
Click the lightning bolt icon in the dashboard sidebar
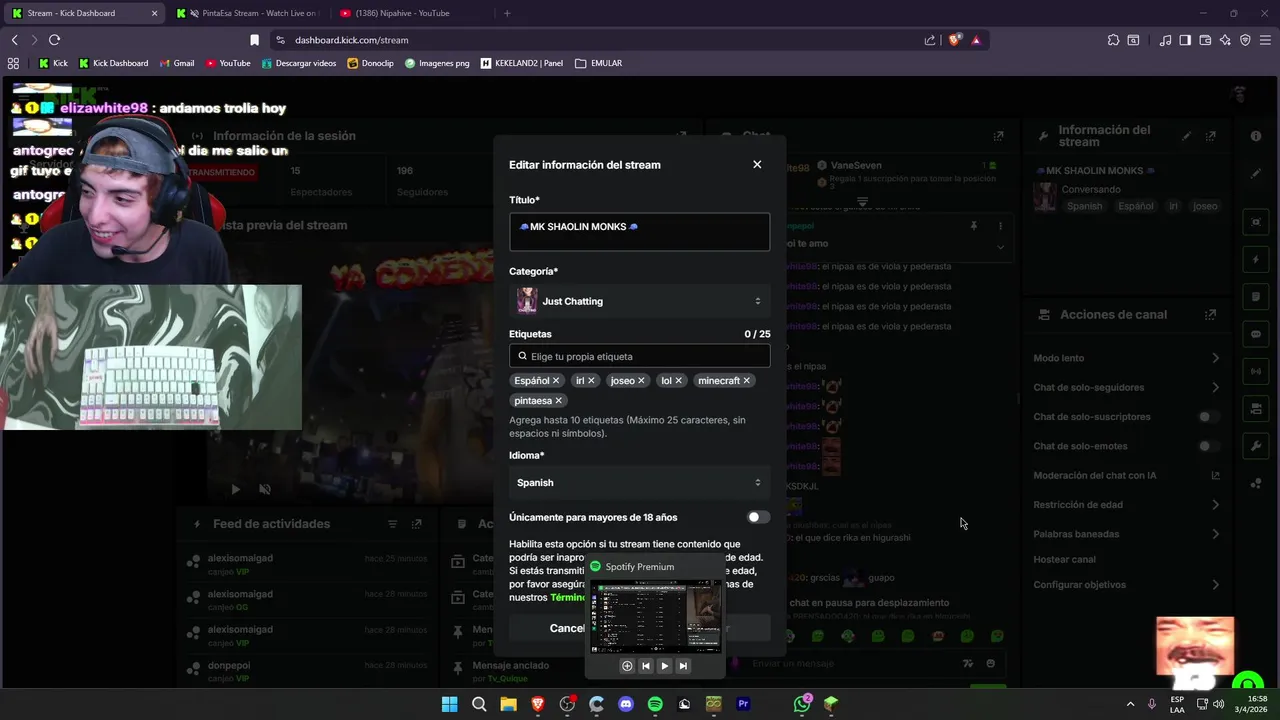pyautogui.click(x=1256, y=260)
